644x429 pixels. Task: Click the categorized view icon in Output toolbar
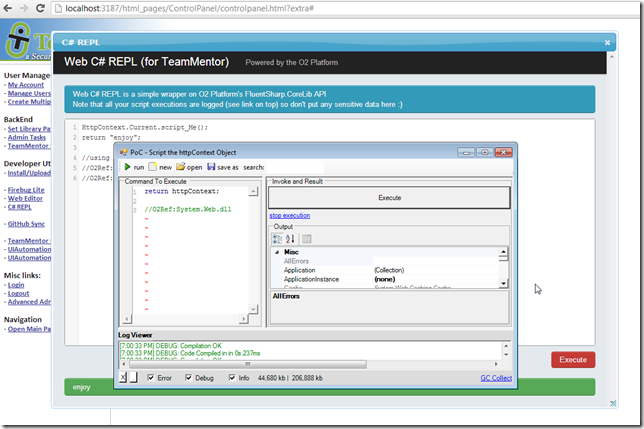(277, 239)
